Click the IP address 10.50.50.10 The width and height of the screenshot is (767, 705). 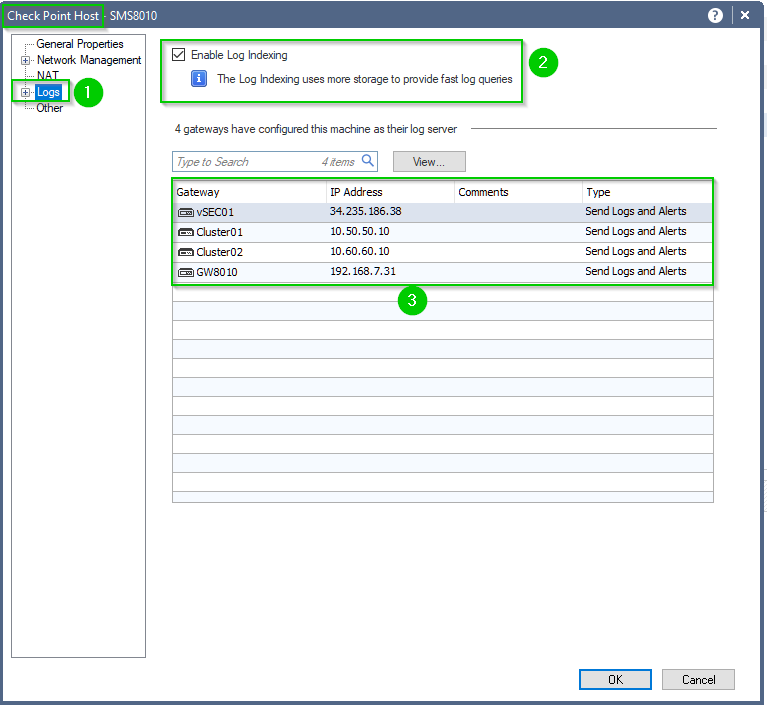[x=360, y=231]
